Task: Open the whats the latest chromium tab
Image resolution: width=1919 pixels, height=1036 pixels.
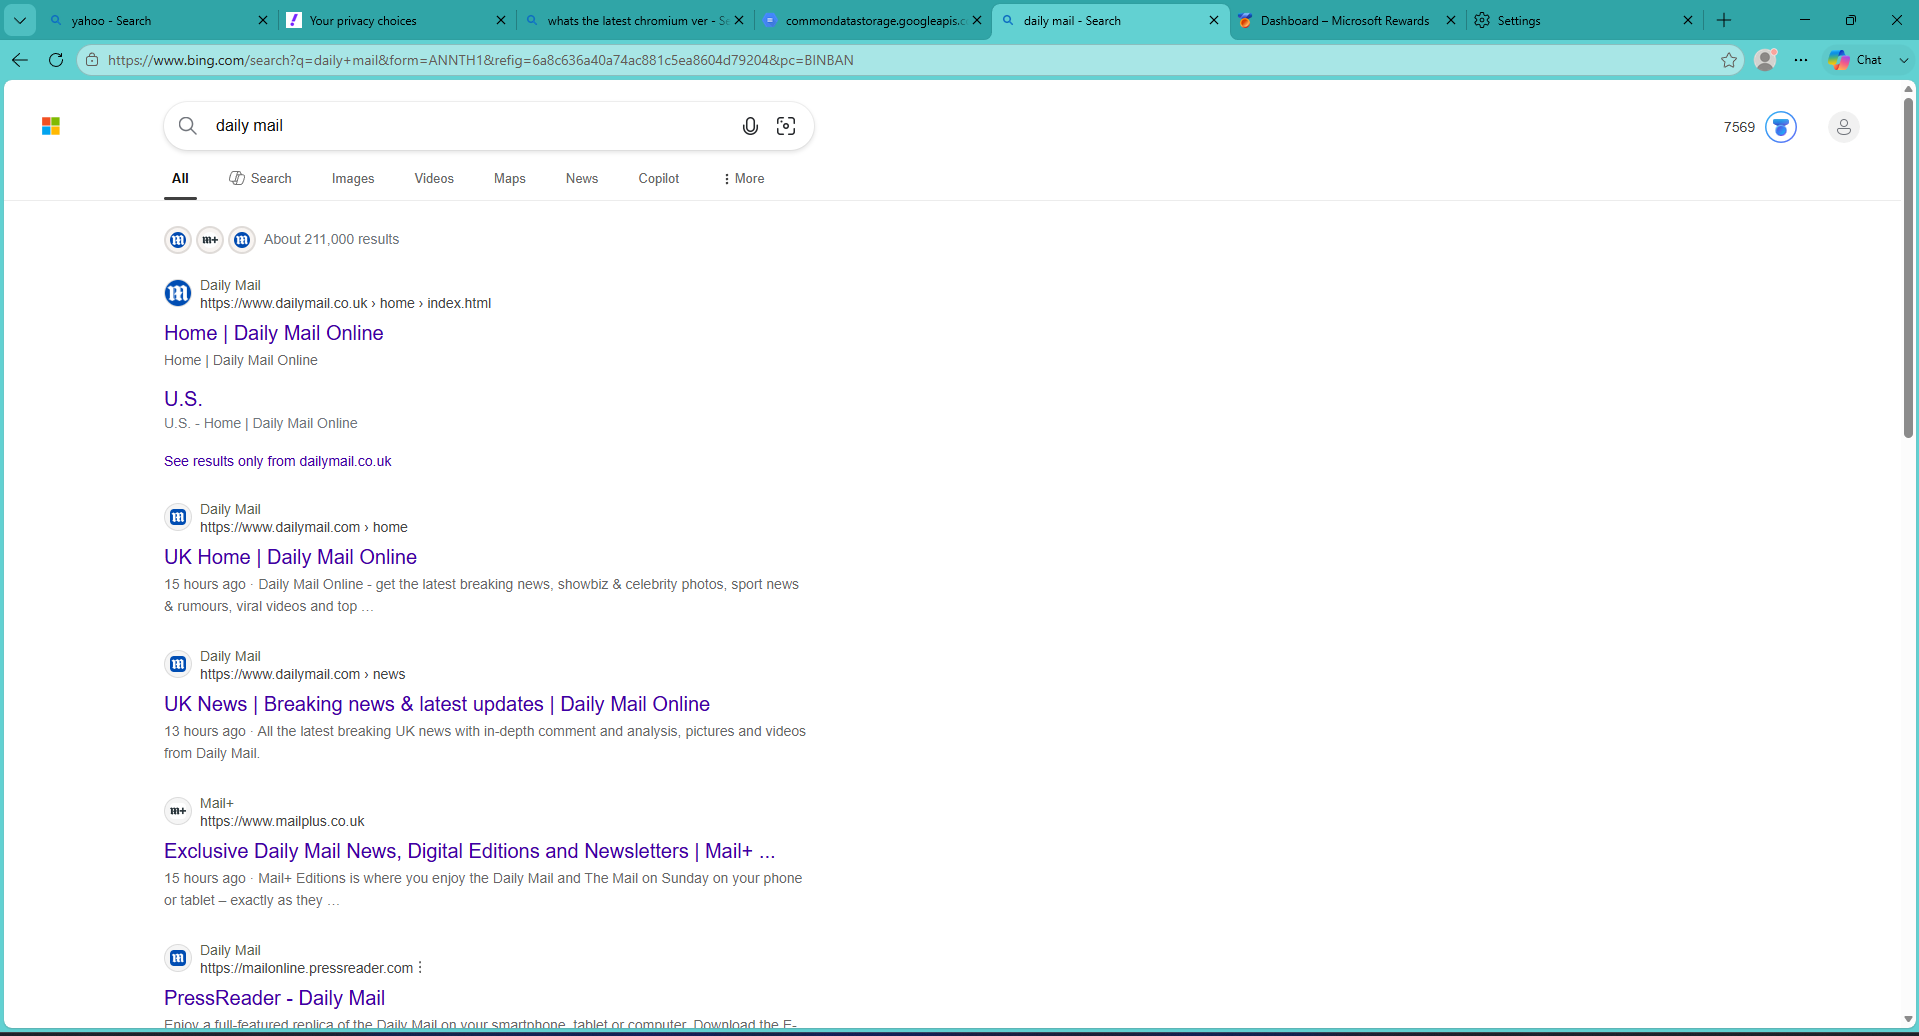Action: pyautogui.click(x=634, y=20)
